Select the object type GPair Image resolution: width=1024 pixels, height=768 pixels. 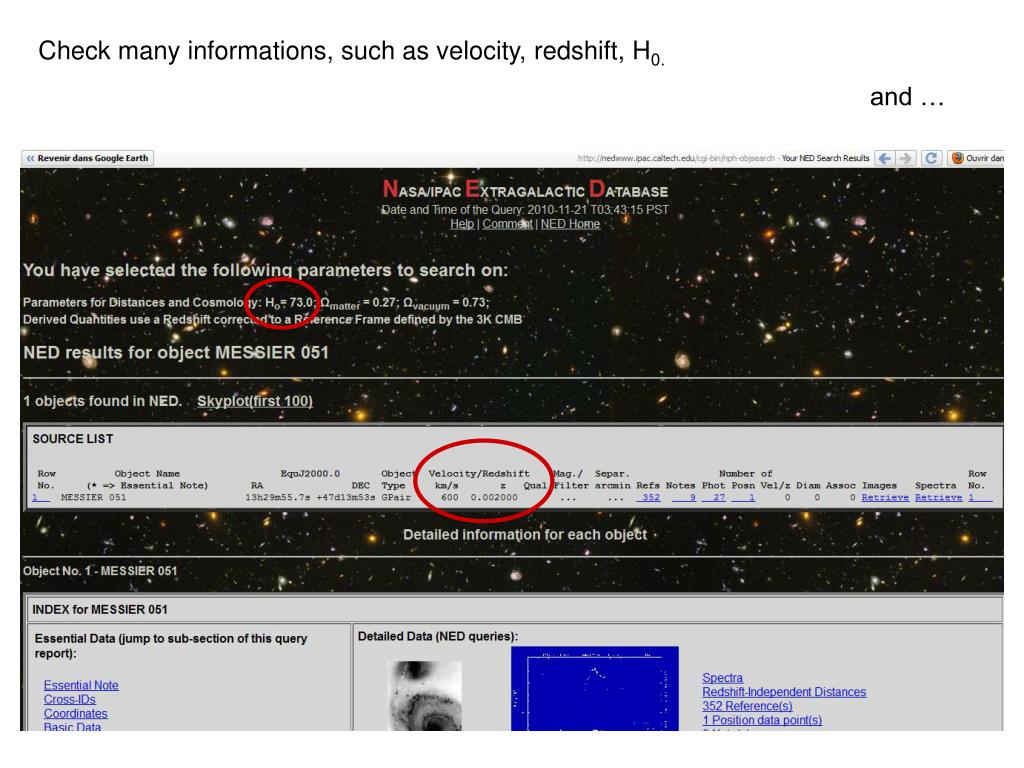[x=396, y=498]
